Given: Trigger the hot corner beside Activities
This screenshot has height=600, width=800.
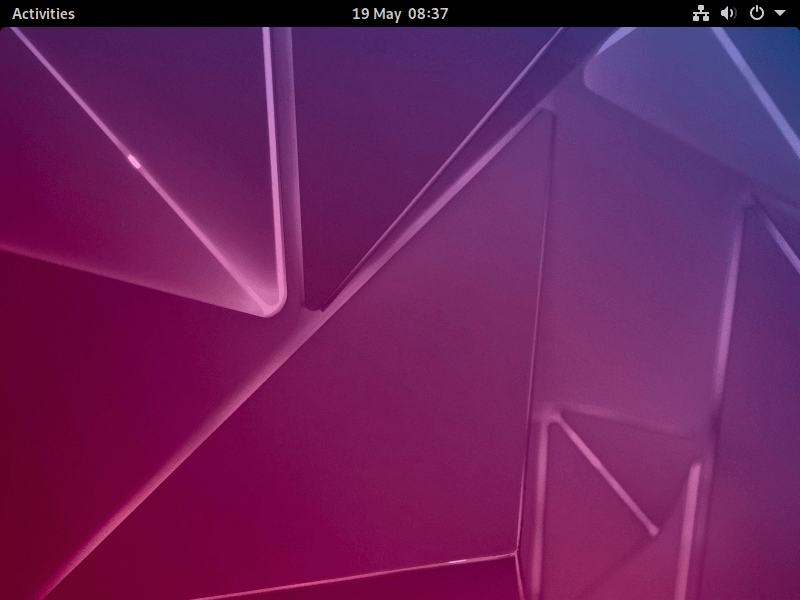Looking at the screenshot, I should [1, 1].
